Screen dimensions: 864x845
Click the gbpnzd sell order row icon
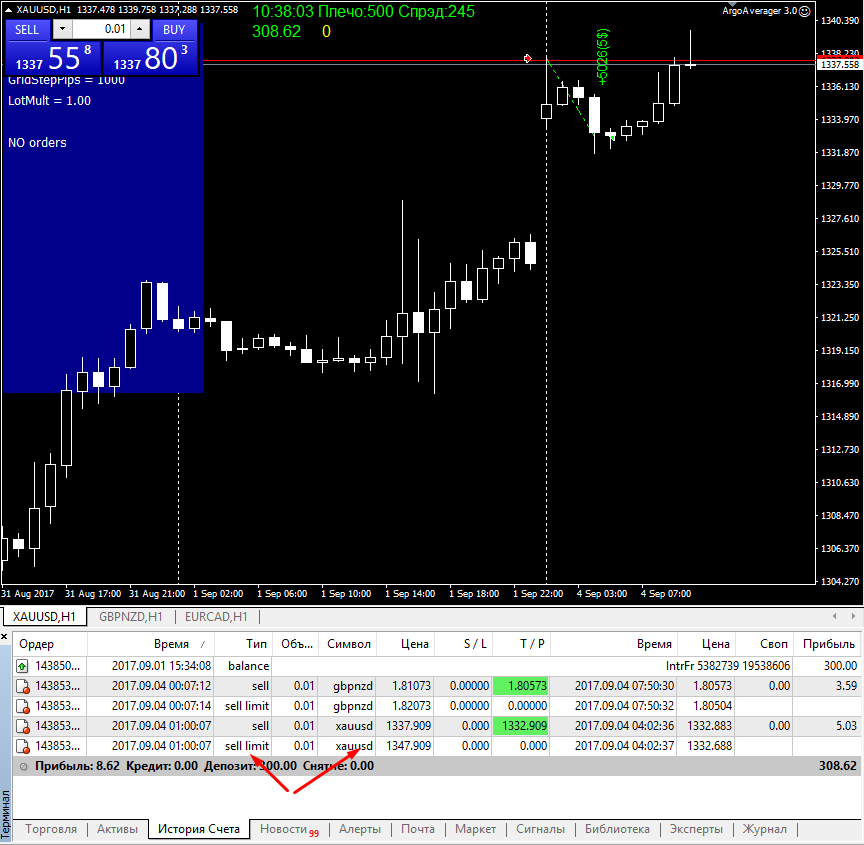pos(22,686)
